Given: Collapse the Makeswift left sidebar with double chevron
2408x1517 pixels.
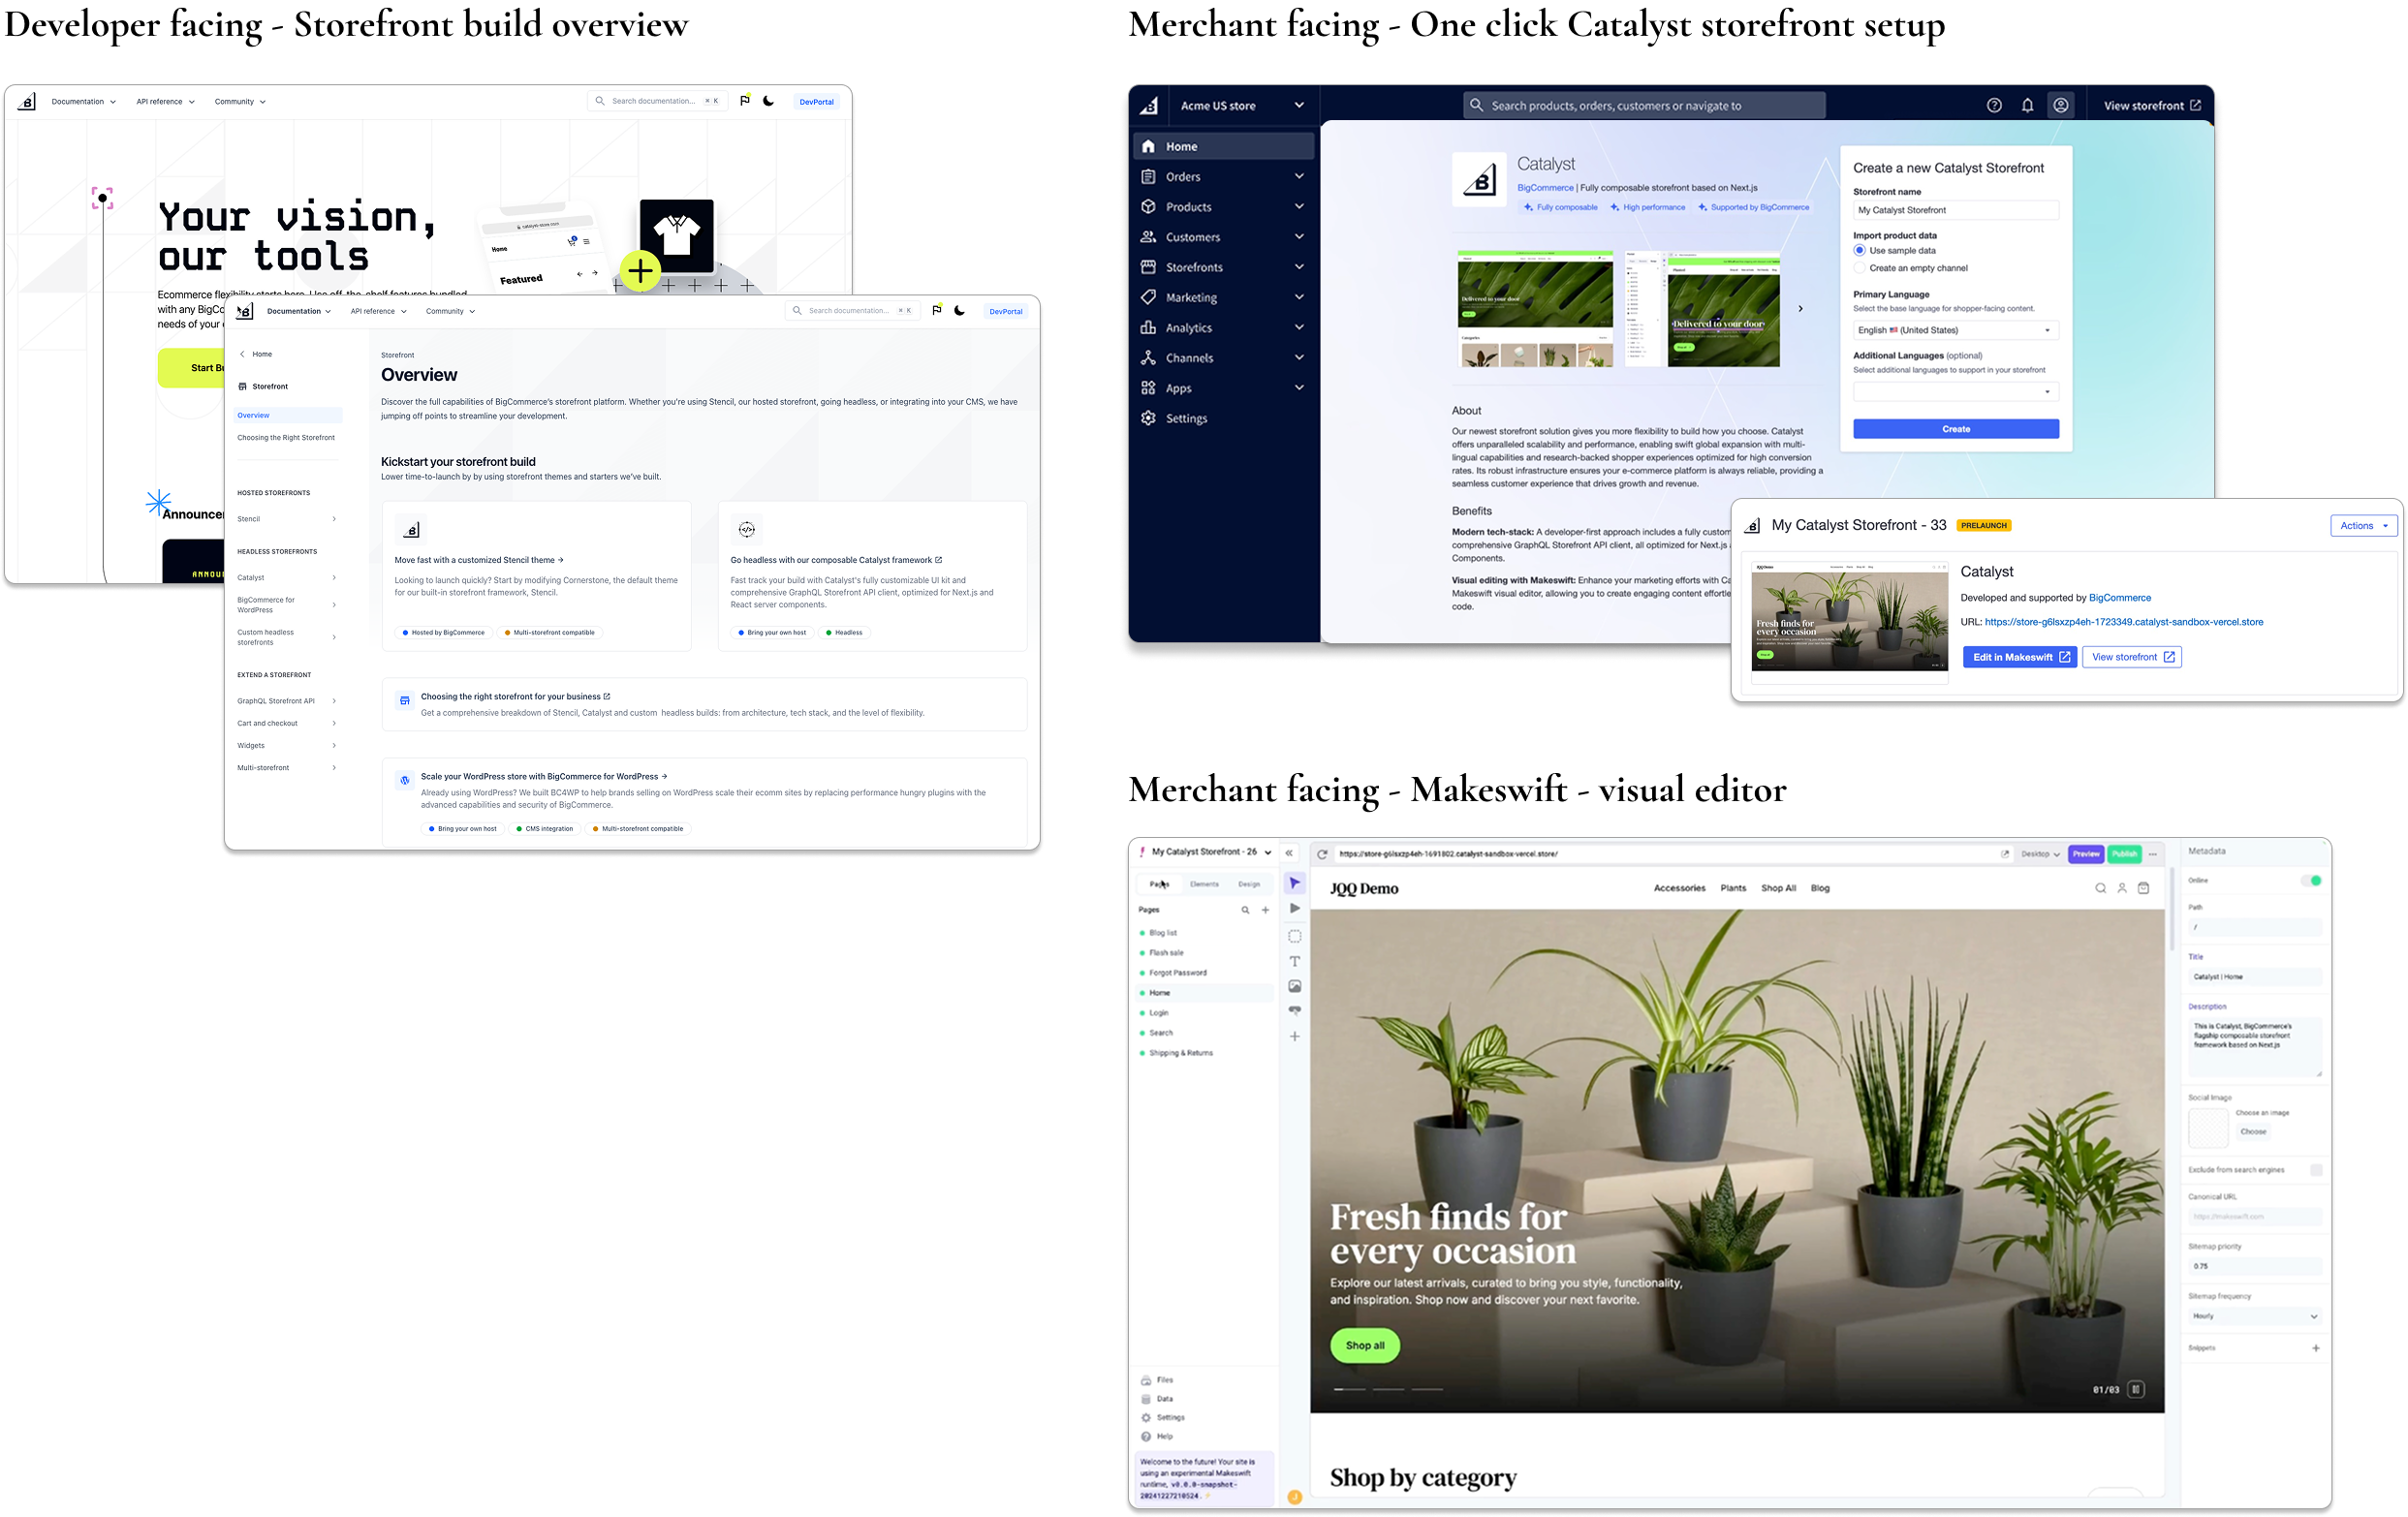Looking at the screenshot, I should tap(1289, 853).
